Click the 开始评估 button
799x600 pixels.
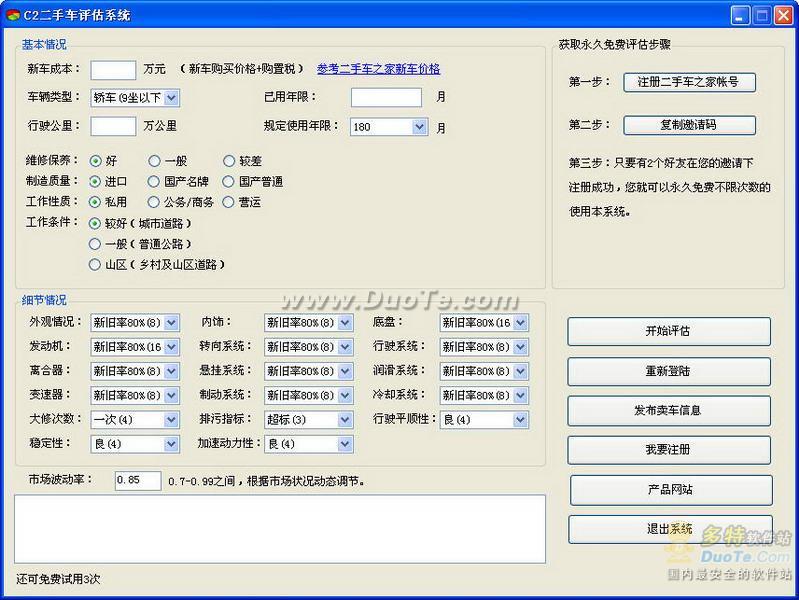click(669, 331)
